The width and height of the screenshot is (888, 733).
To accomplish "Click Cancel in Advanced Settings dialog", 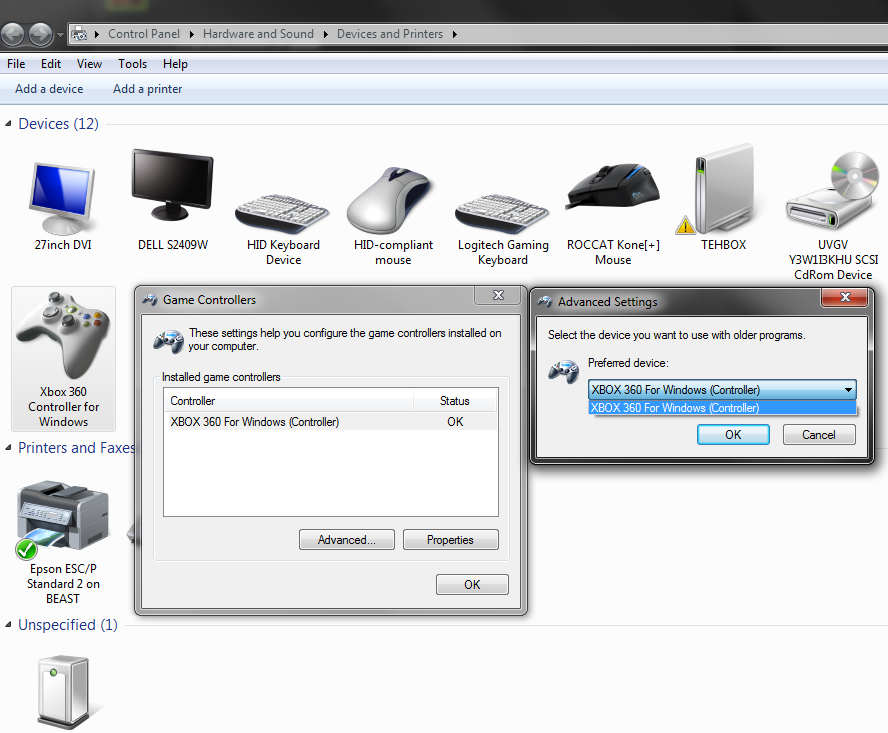I will click(818, 434).
